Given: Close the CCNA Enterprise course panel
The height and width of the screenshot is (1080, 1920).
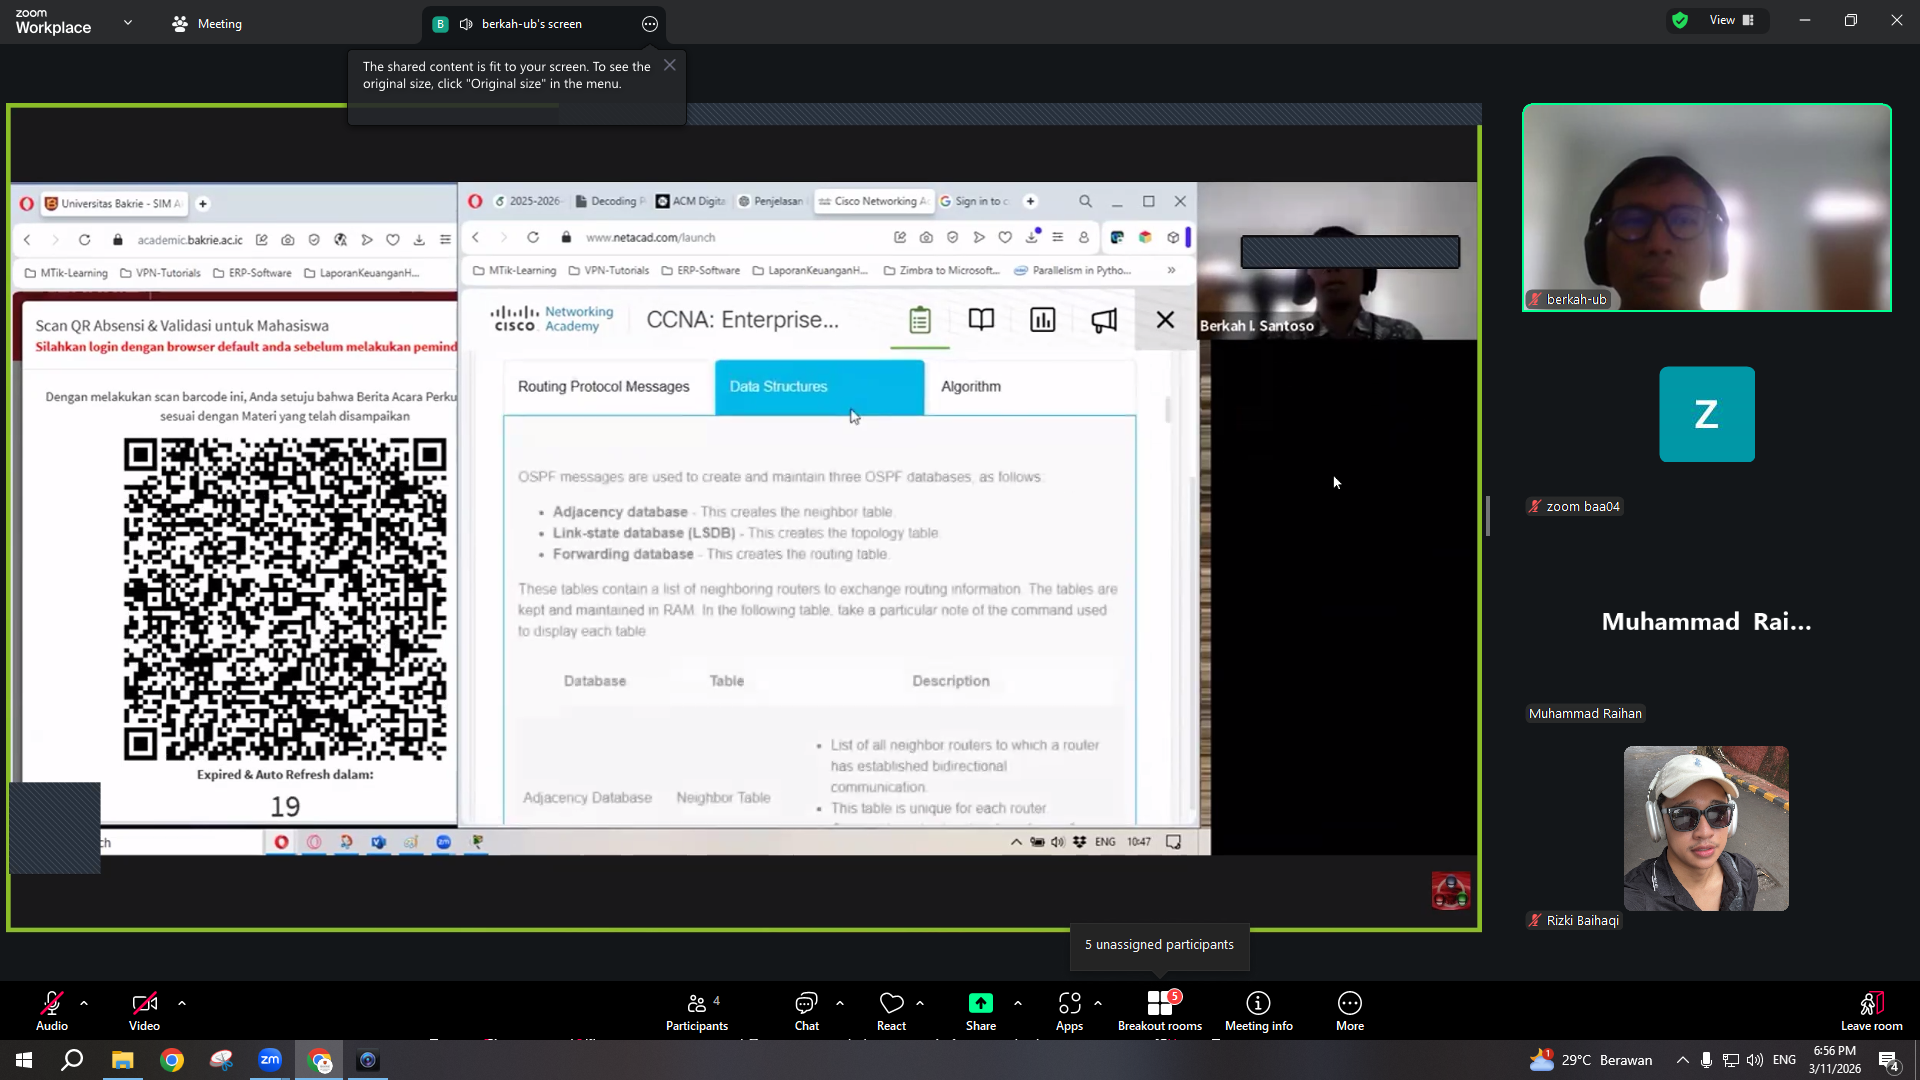Looking at the screenshot, I should (x=1165, y=320).
